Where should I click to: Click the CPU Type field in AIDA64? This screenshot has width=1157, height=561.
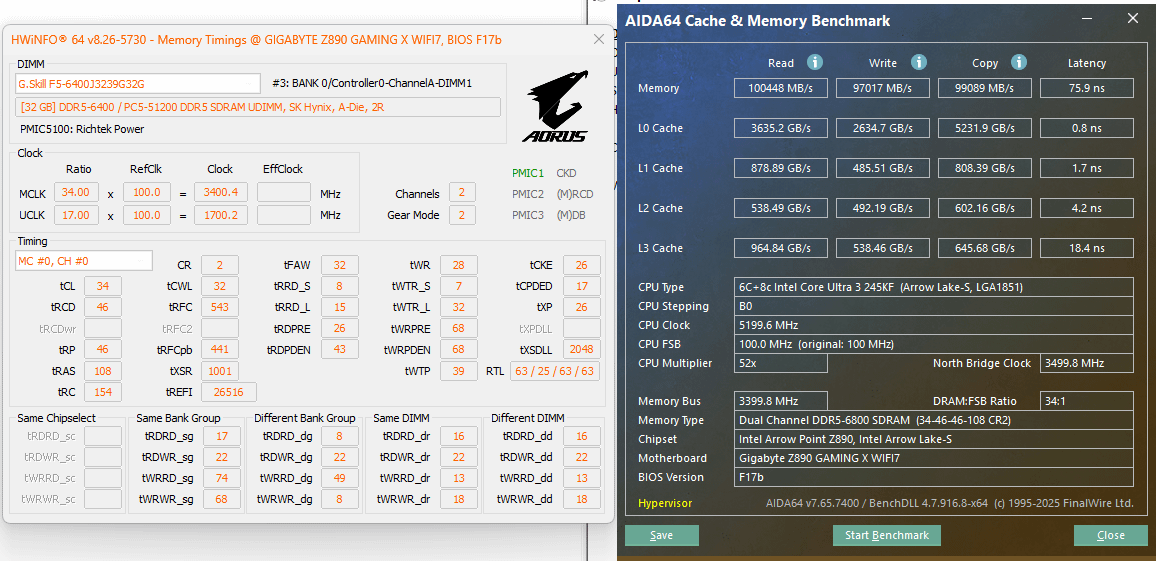click(934, 287)
